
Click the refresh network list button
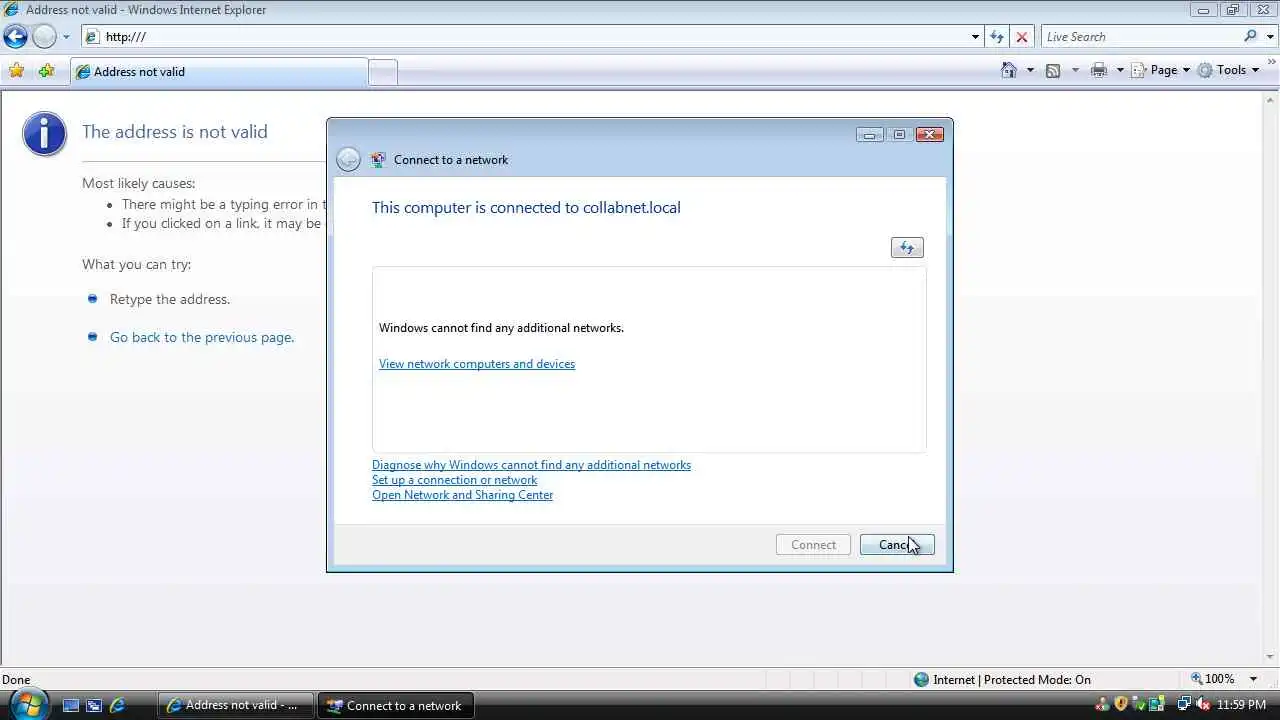[907, 248]
